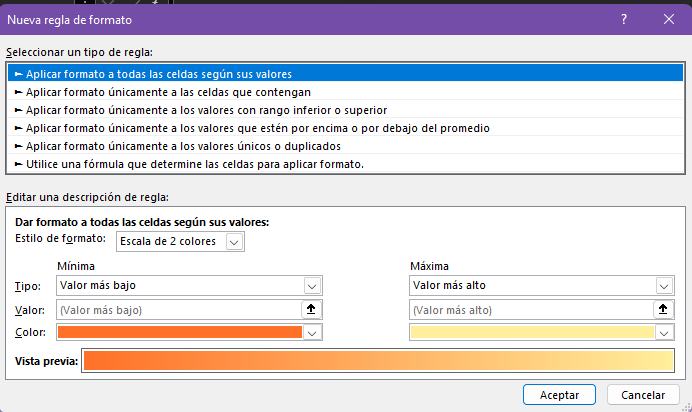This screenshot has width=692, height=412.
Task: Click the 'Valor:' row label
Action: [x=30, y=310]
